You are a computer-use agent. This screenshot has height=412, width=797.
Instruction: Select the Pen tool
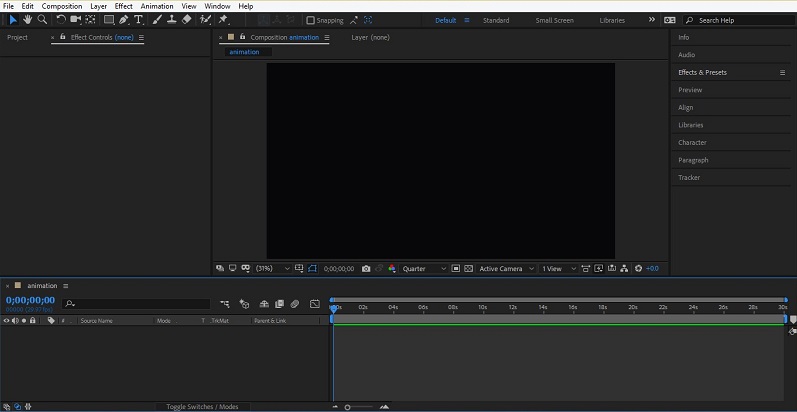(x=125, y=19)
